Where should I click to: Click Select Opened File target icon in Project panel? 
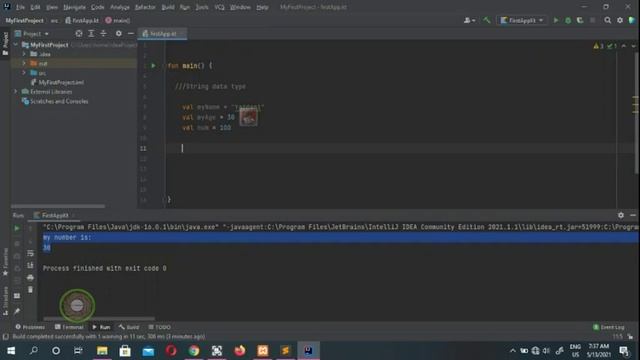(x=79, y=33)
